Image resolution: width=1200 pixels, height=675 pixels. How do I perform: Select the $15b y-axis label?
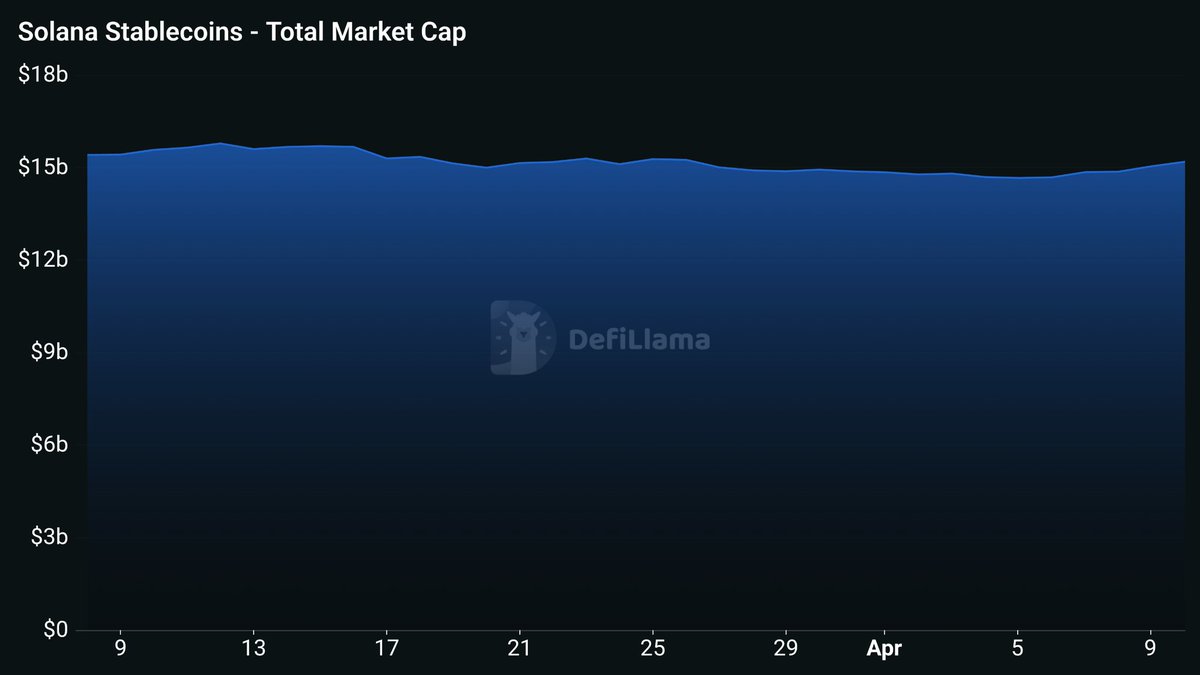coord(43,167)
